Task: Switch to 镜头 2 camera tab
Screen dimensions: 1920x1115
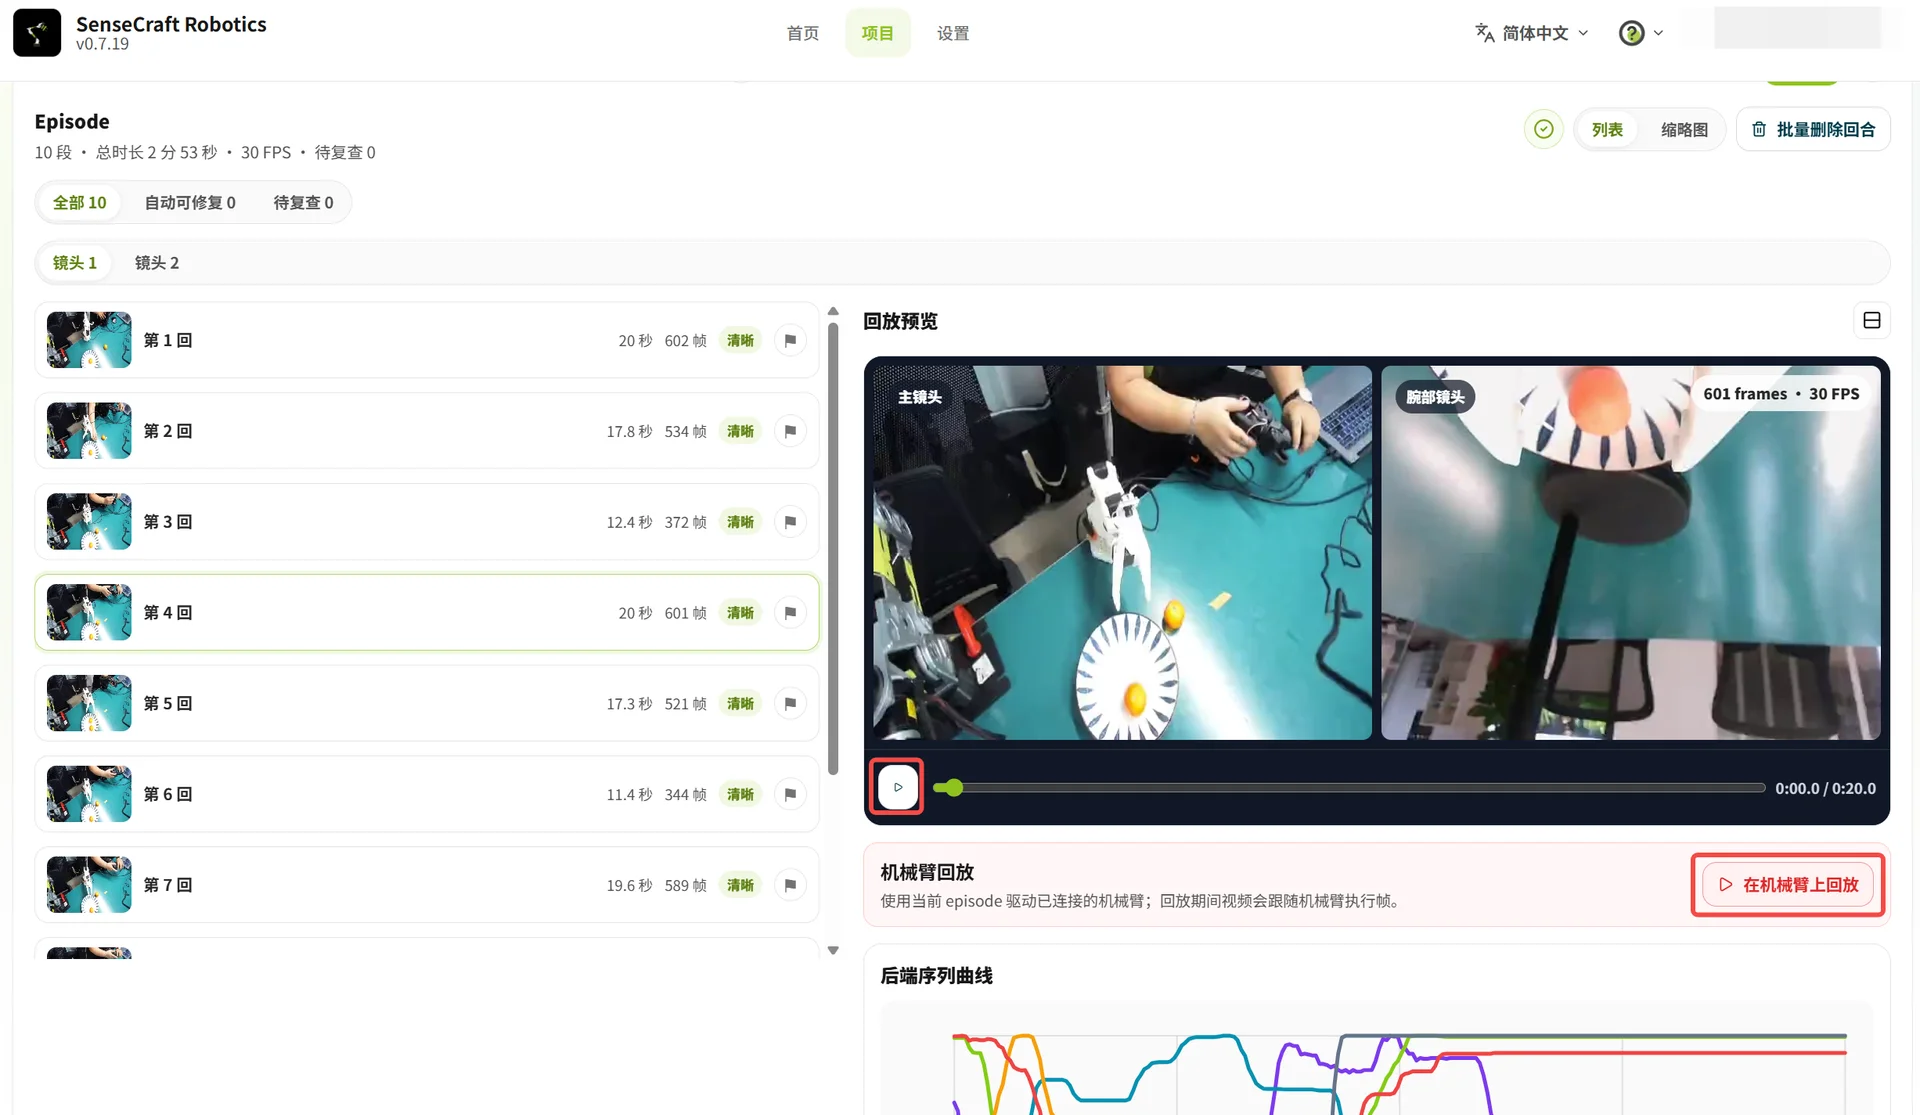Action: point(157,263)
